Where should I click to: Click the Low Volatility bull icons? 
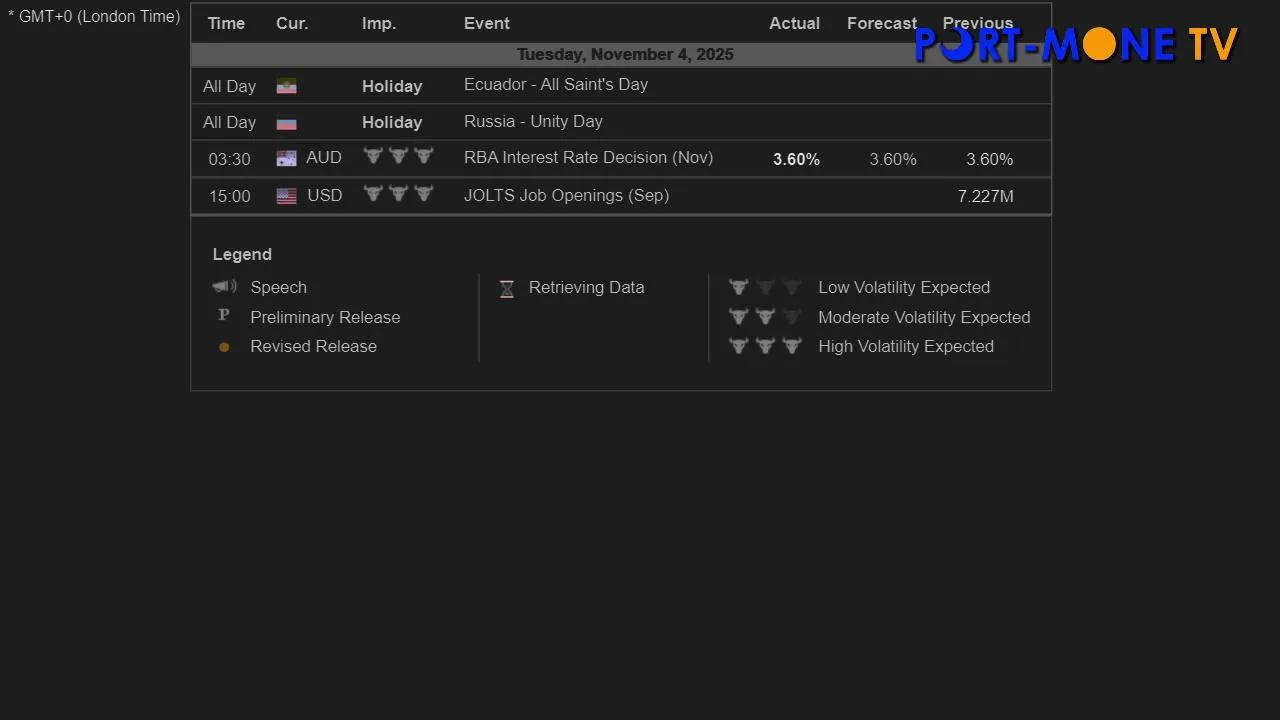tap(765, 287)
